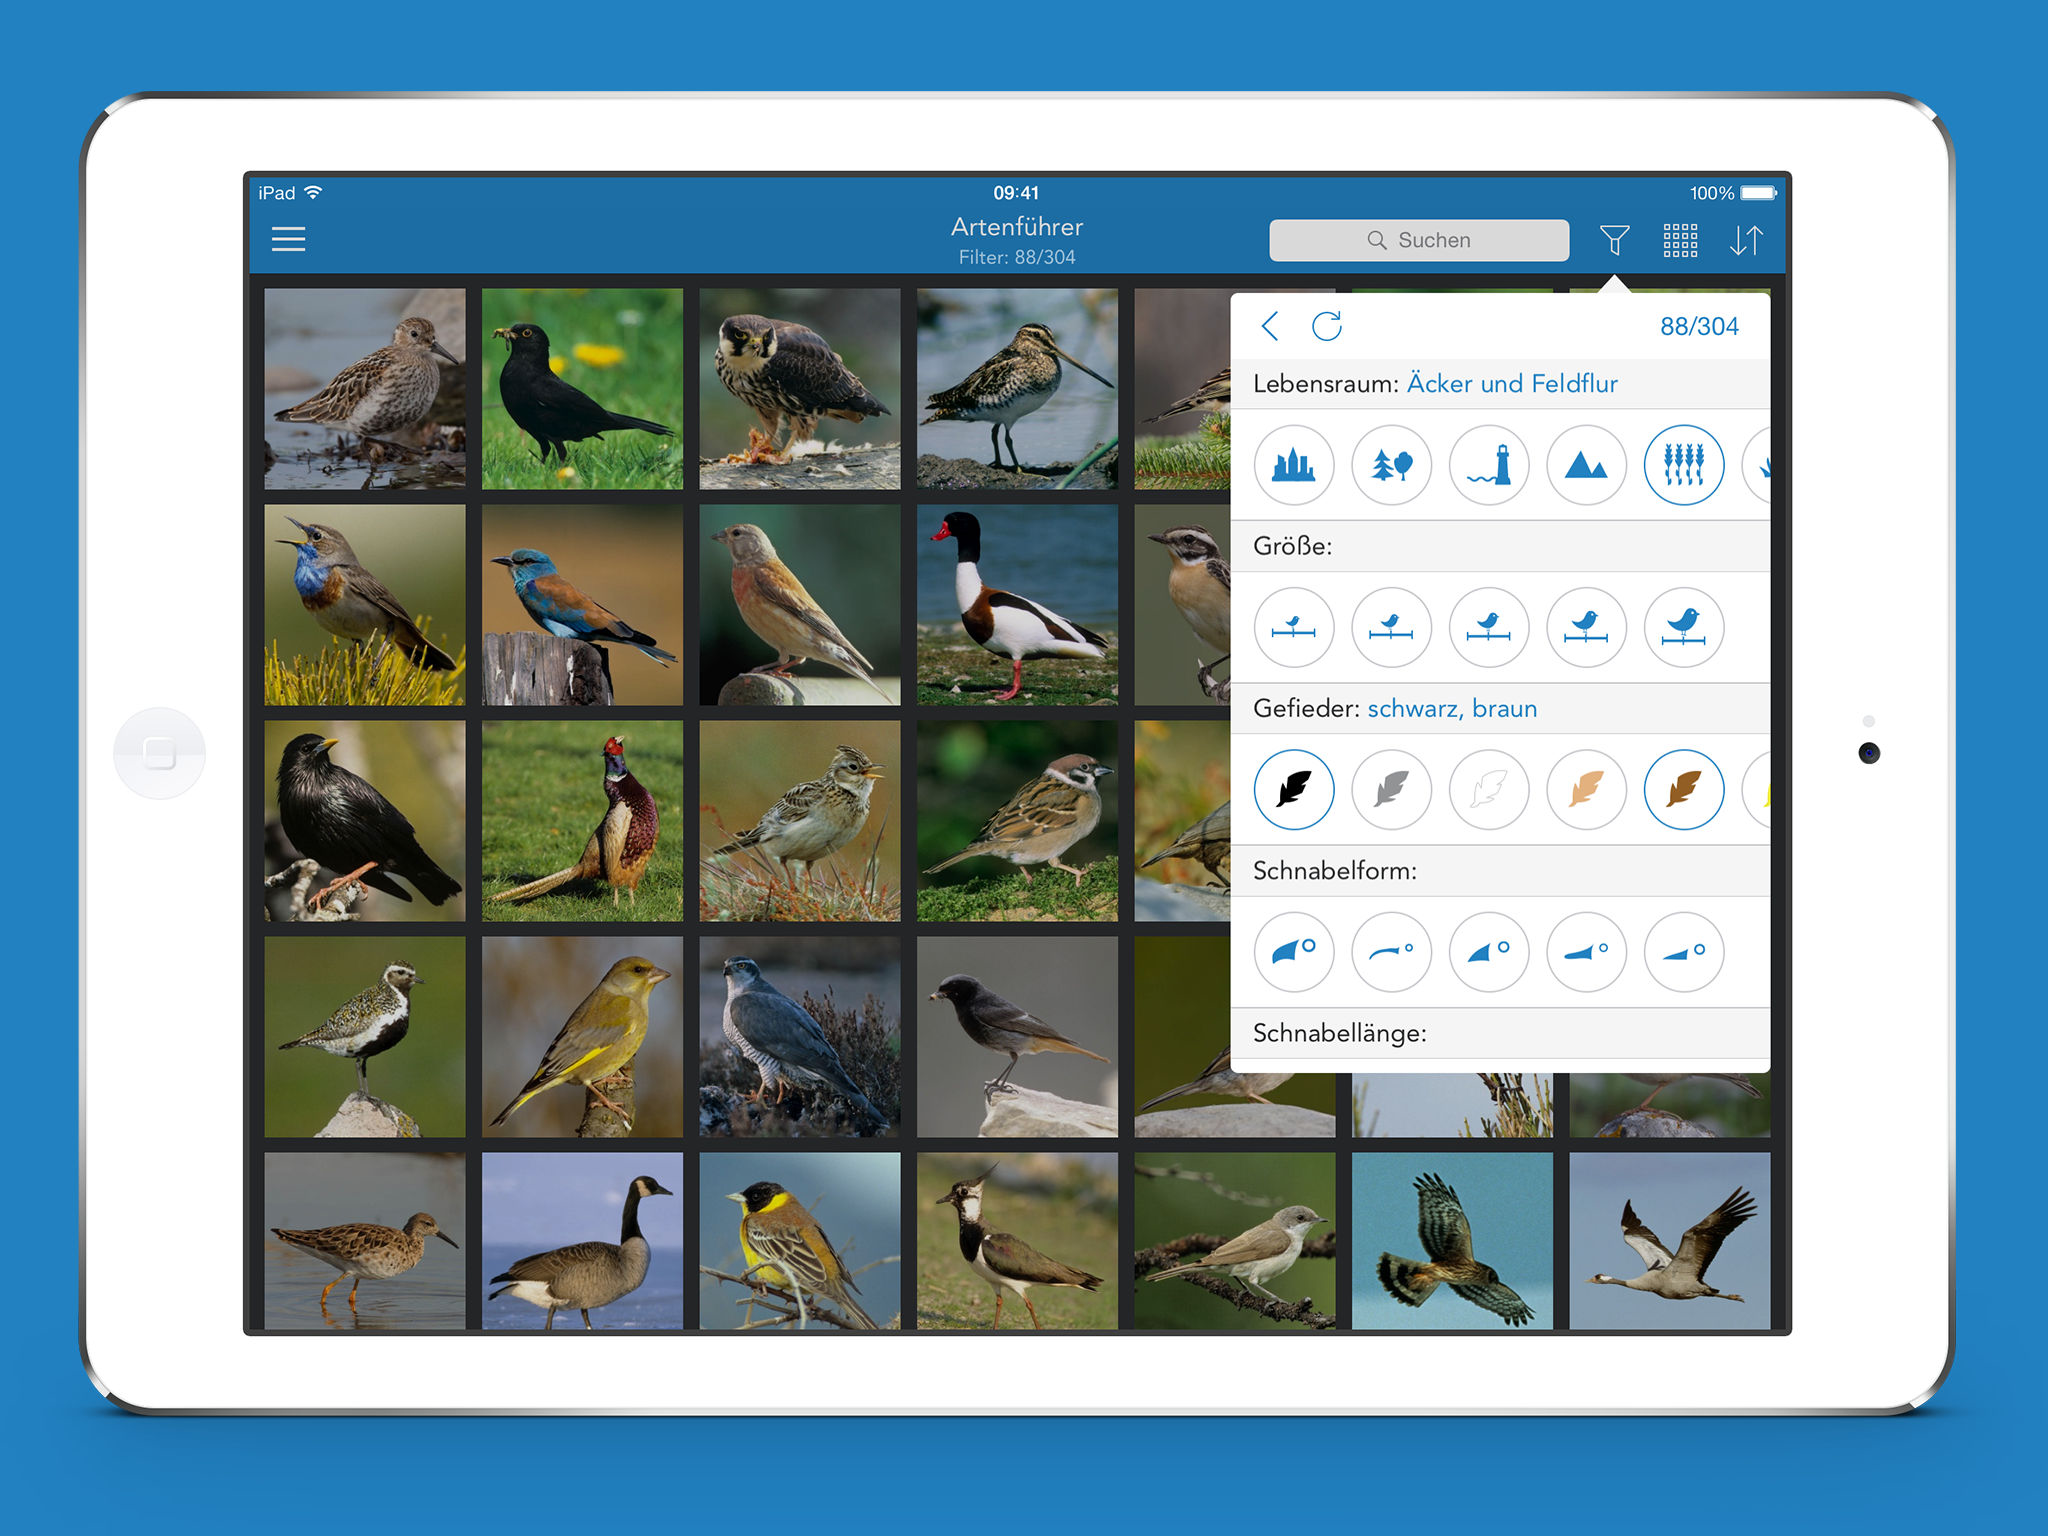This screenshot has height=1536, width=2048.
Task: Open the sort order arrows
Action: pos(1746,240)
